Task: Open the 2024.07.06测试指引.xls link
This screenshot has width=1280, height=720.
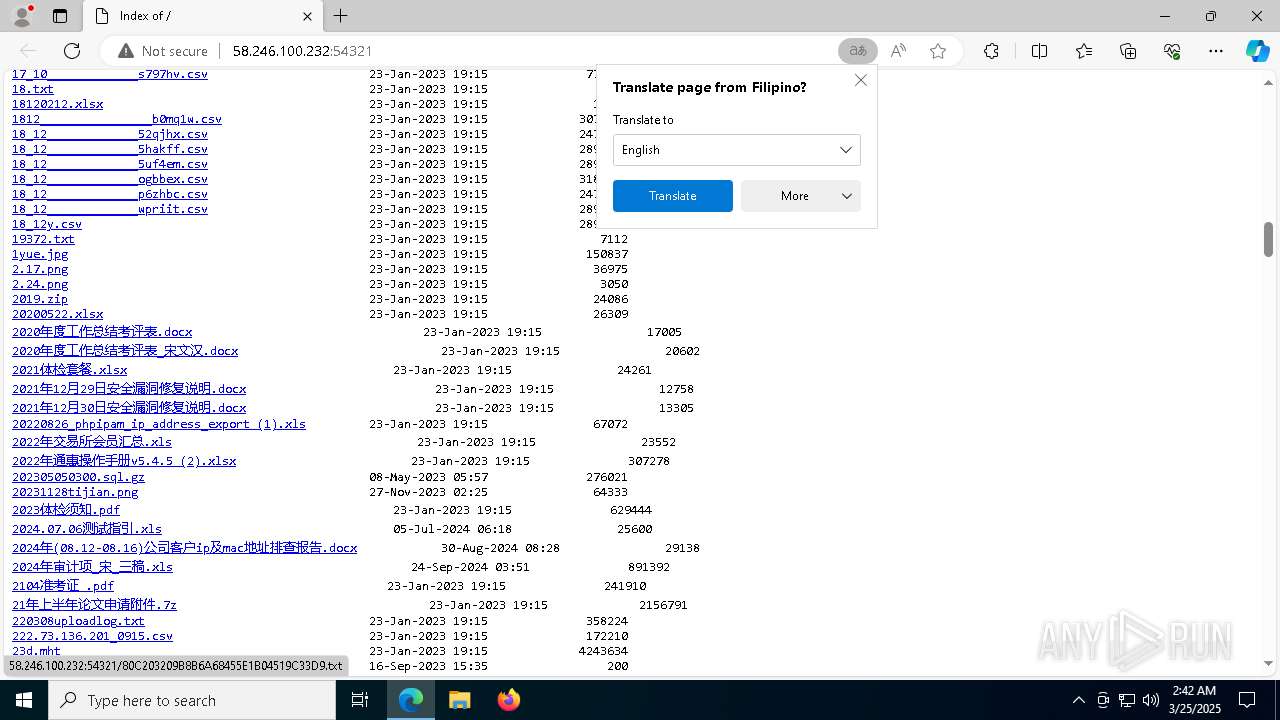Action: pos(87,529)
